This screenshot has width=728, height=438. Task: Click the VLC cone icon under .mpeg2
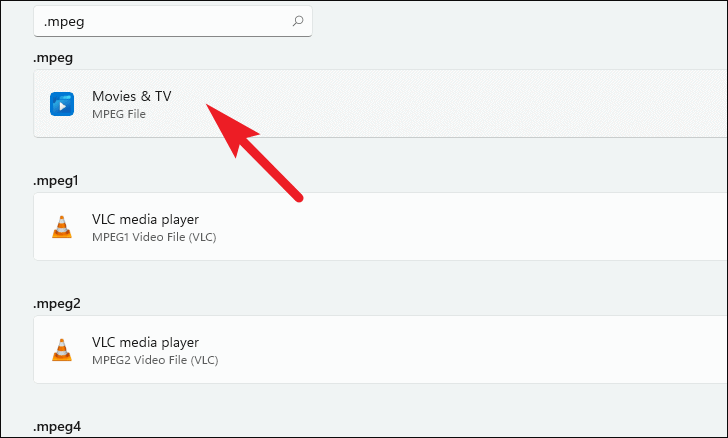tap(62, 350)
